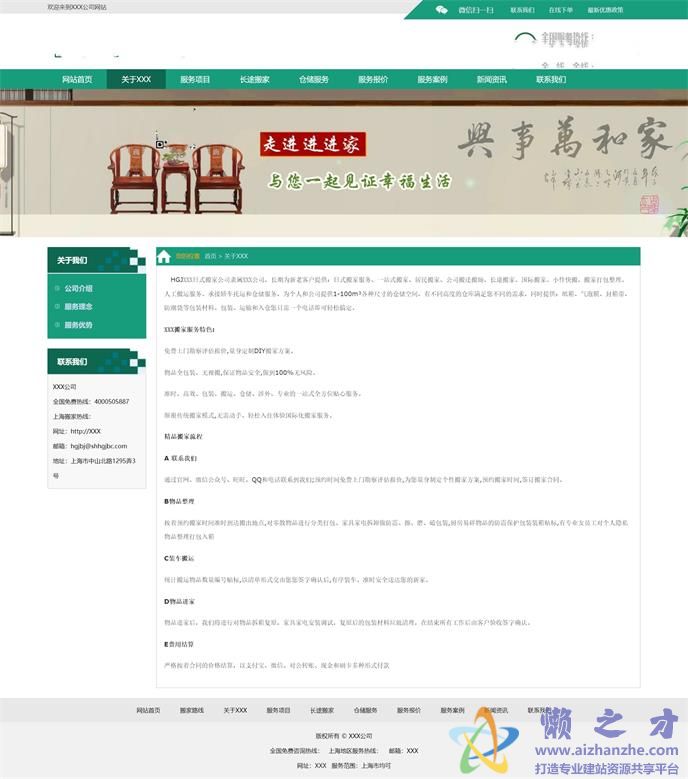The width and height of the screenshot is (688, 779).
Task: Click the bullet beside 服务理念
Action: tap(56, 306)
